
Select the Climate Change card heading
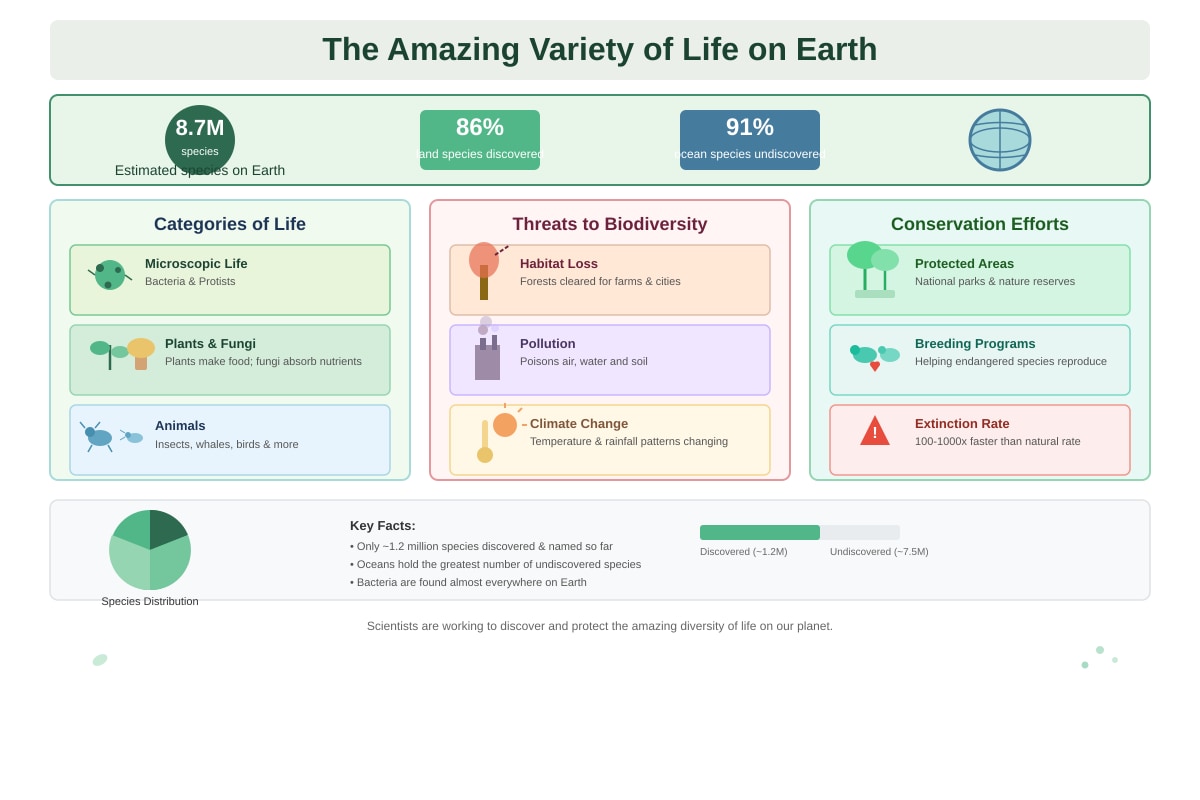click(579, 424)
